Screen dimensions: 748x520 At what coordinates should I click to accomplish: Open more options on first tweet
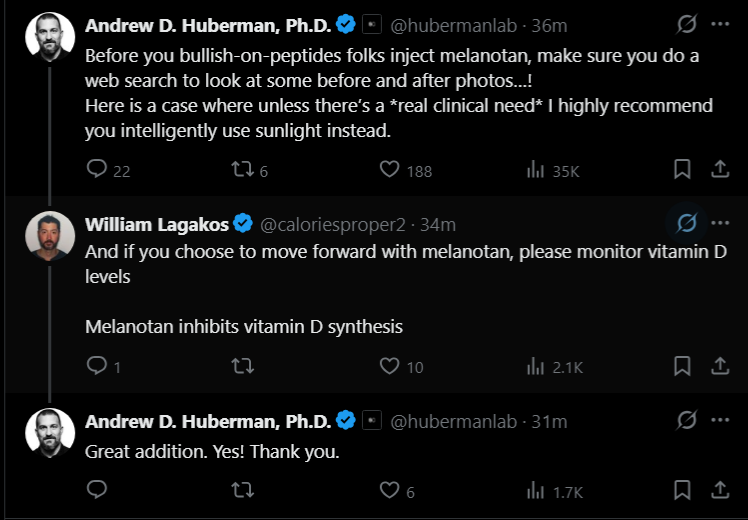click(719, 23)
